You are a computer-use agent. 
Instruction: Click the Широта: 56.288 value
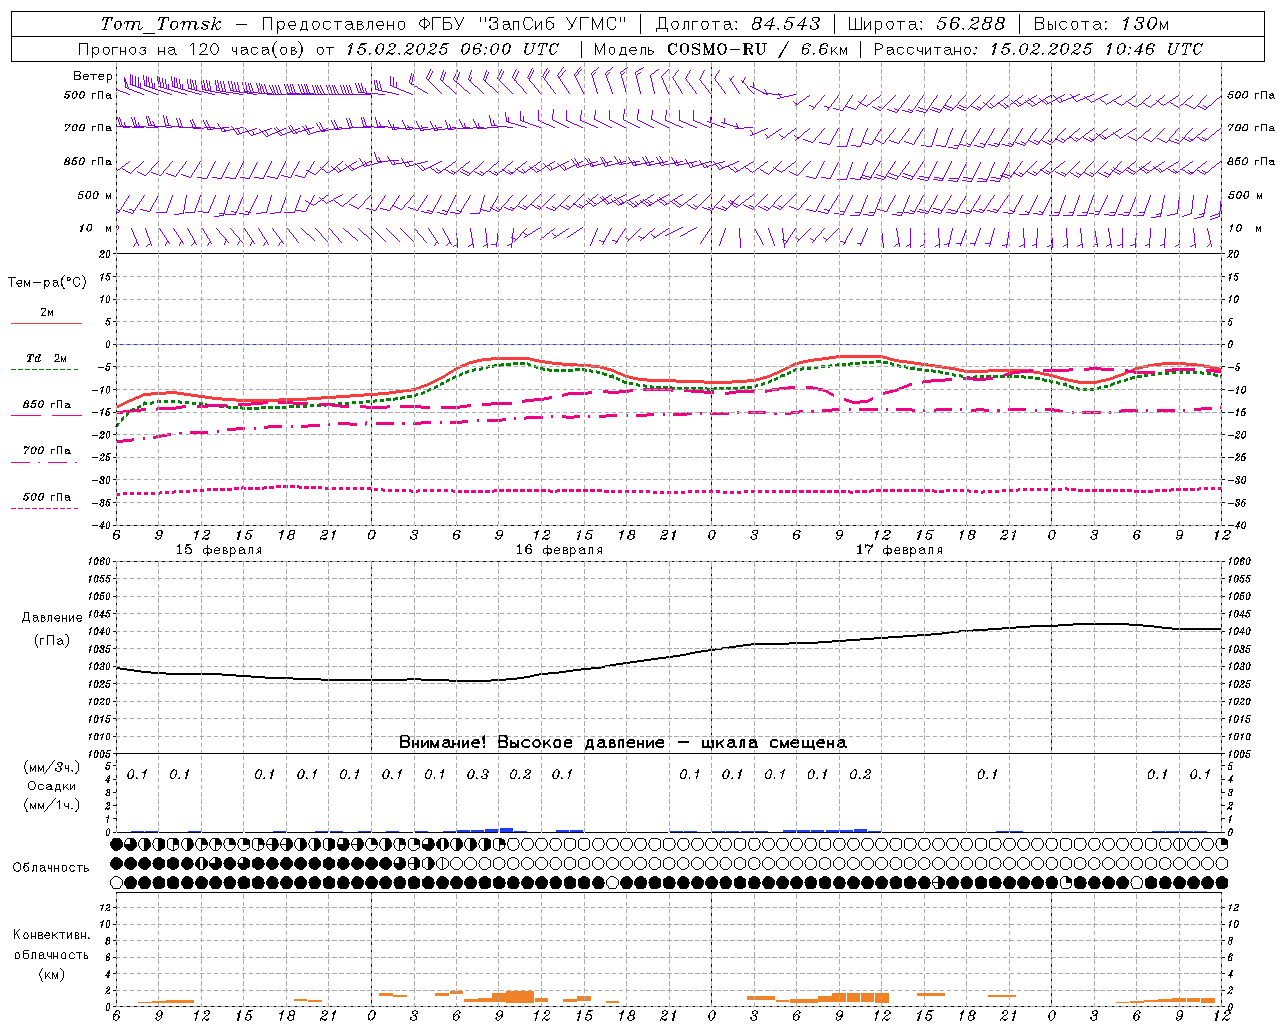click(x=926, y=24)
